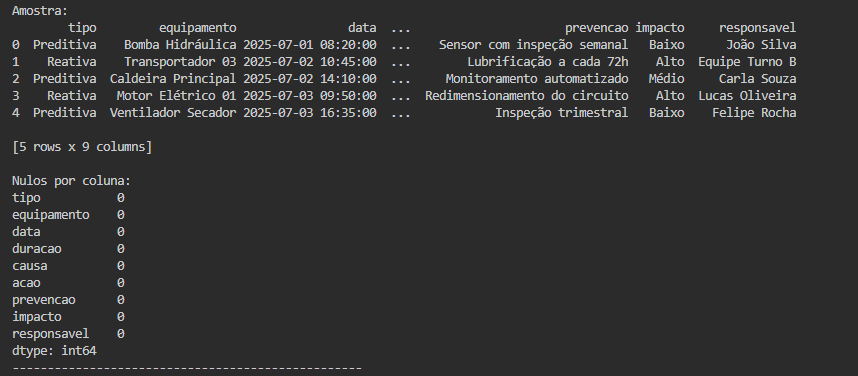Click the '[5 rows x 9 columns]' summary
The image size is (858, 376).
point(82,147)
